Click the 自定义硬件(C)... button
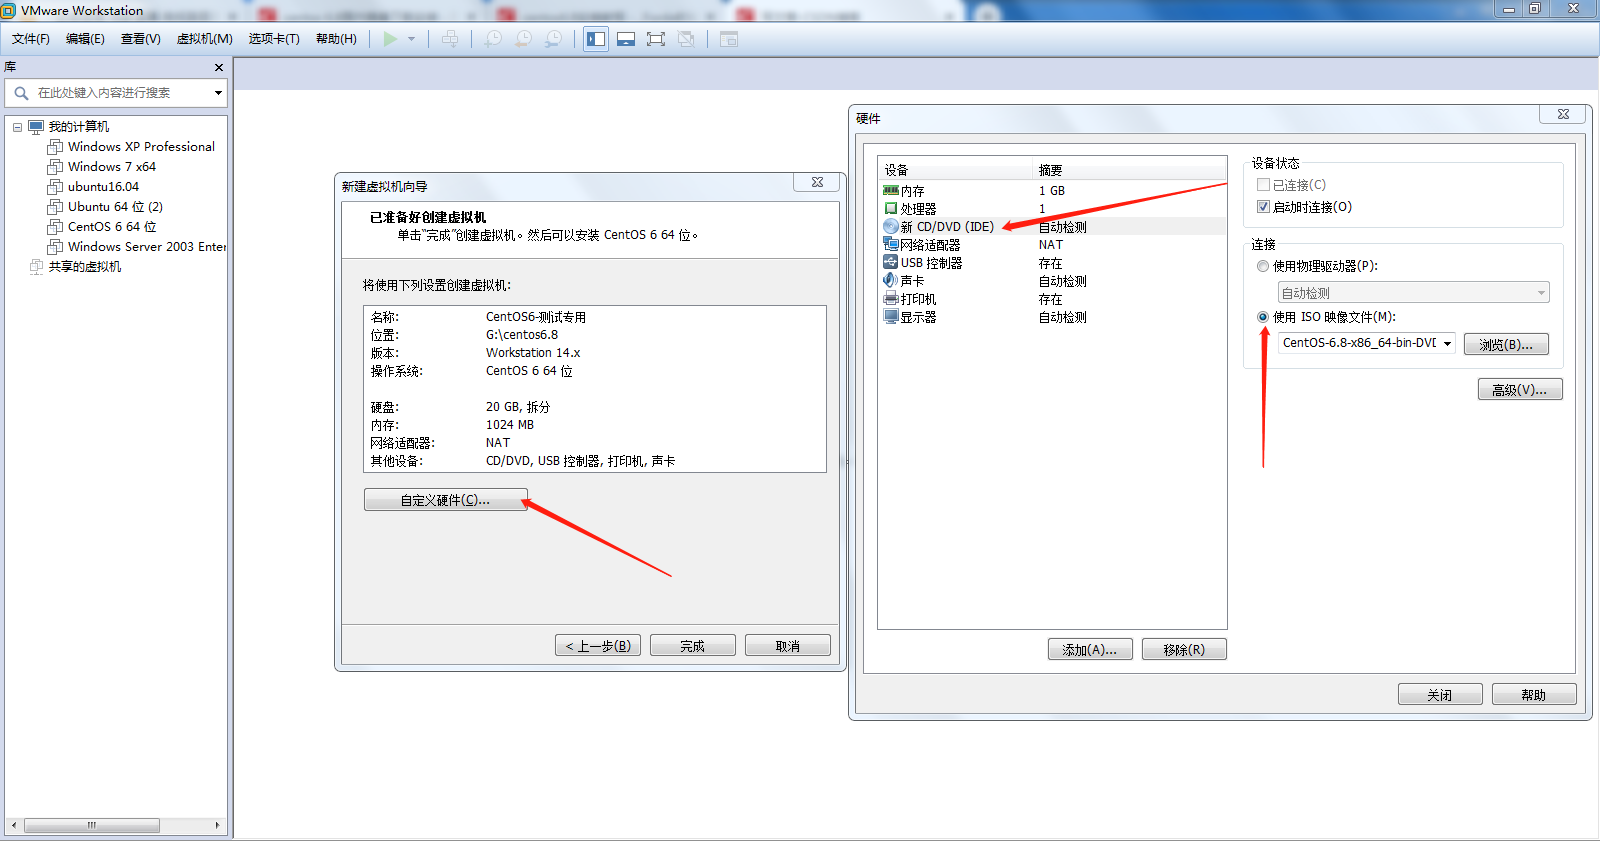 coord(445,500)
